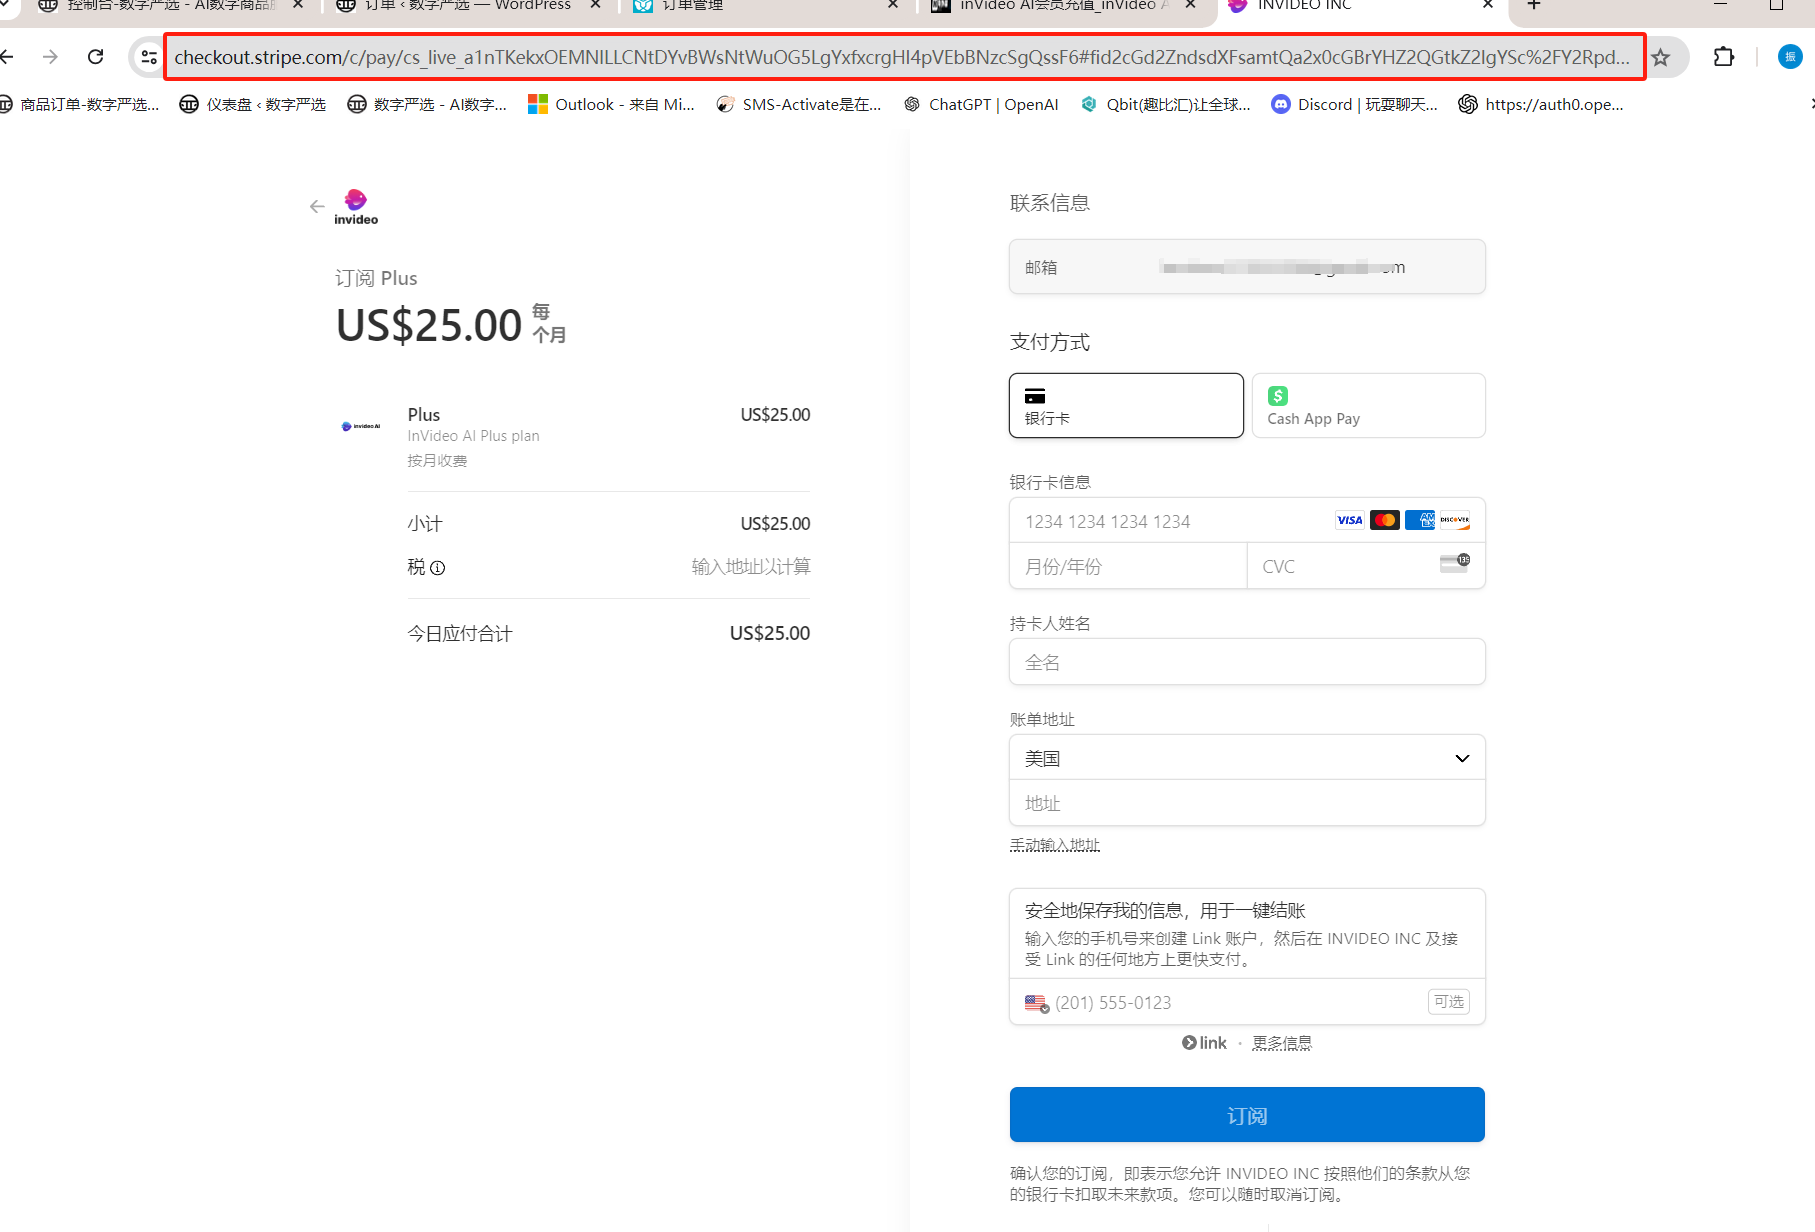The width and height of the screenshot is (1815, 1232).
Task: Click the 今日应付合计 total amount US$25.00
Action: pyautogui.click(x=770, y=633)
